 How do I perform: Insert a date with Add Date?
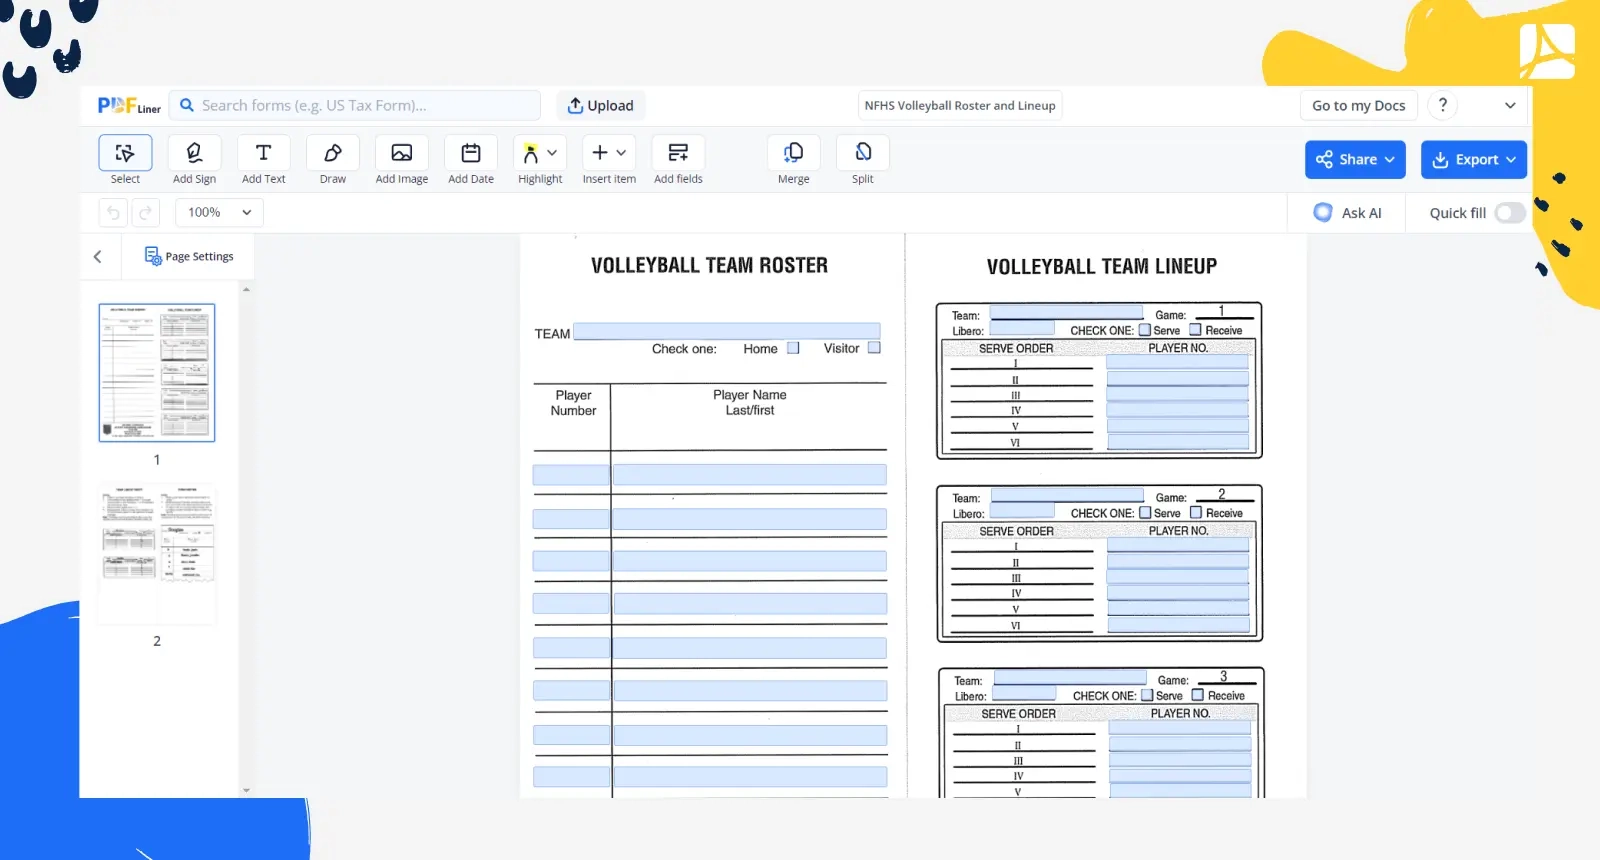point(470,154)
